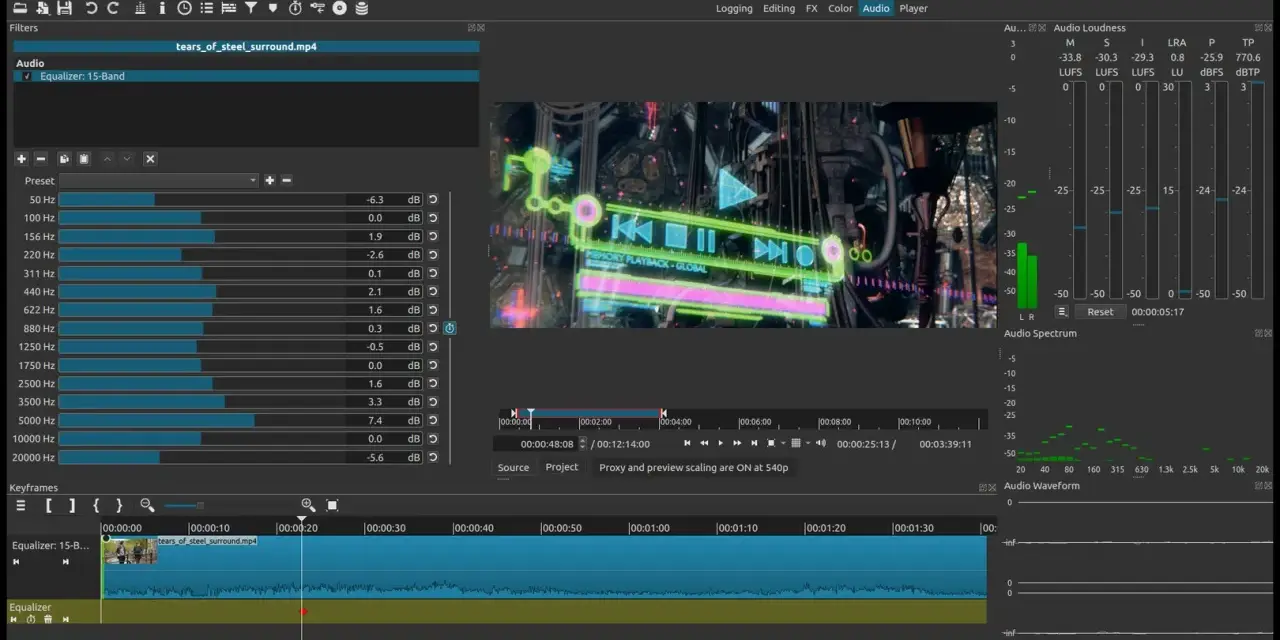Open the History icon in toolbar
This screenshot has height=640, width=1280.
(318, 8)
